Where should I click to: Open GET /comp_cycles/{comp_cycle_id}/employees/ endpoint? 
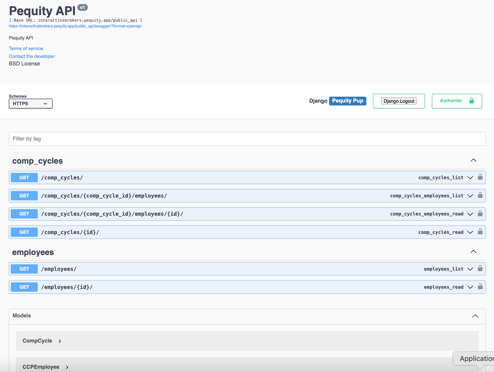(247, 196)
